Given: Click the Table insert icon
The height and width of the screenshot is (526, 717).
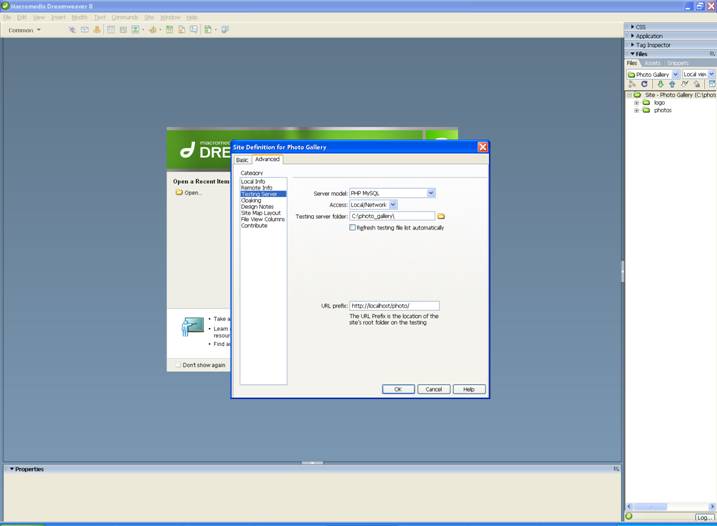Looking at the screenshot, I should tap(111, 30).
